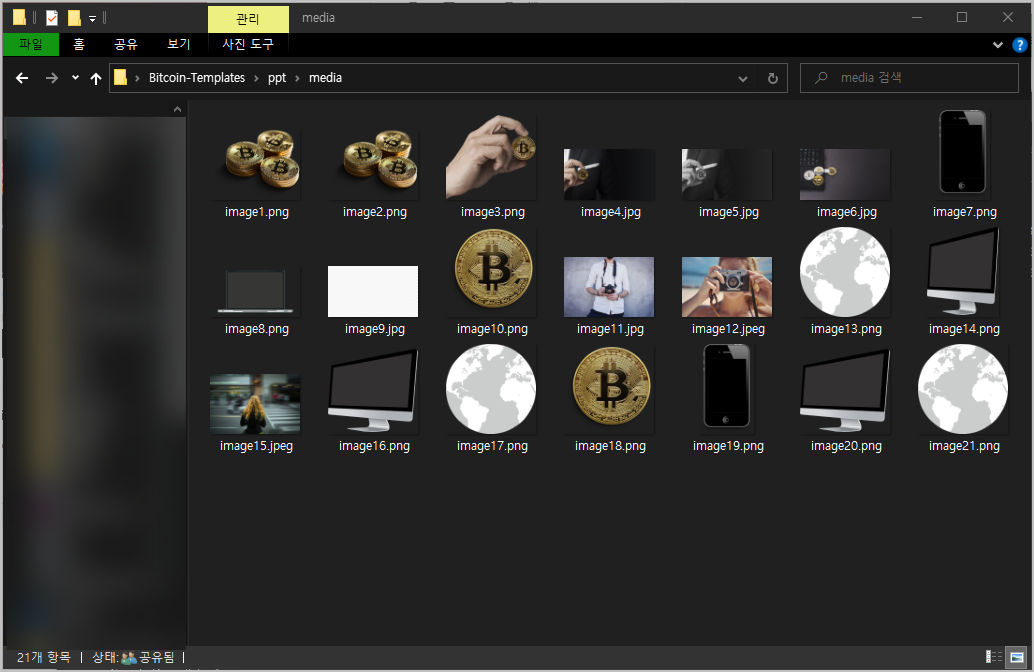The image size is (1034, 672).
Task: Switch to details view icon
Action: 994,657
